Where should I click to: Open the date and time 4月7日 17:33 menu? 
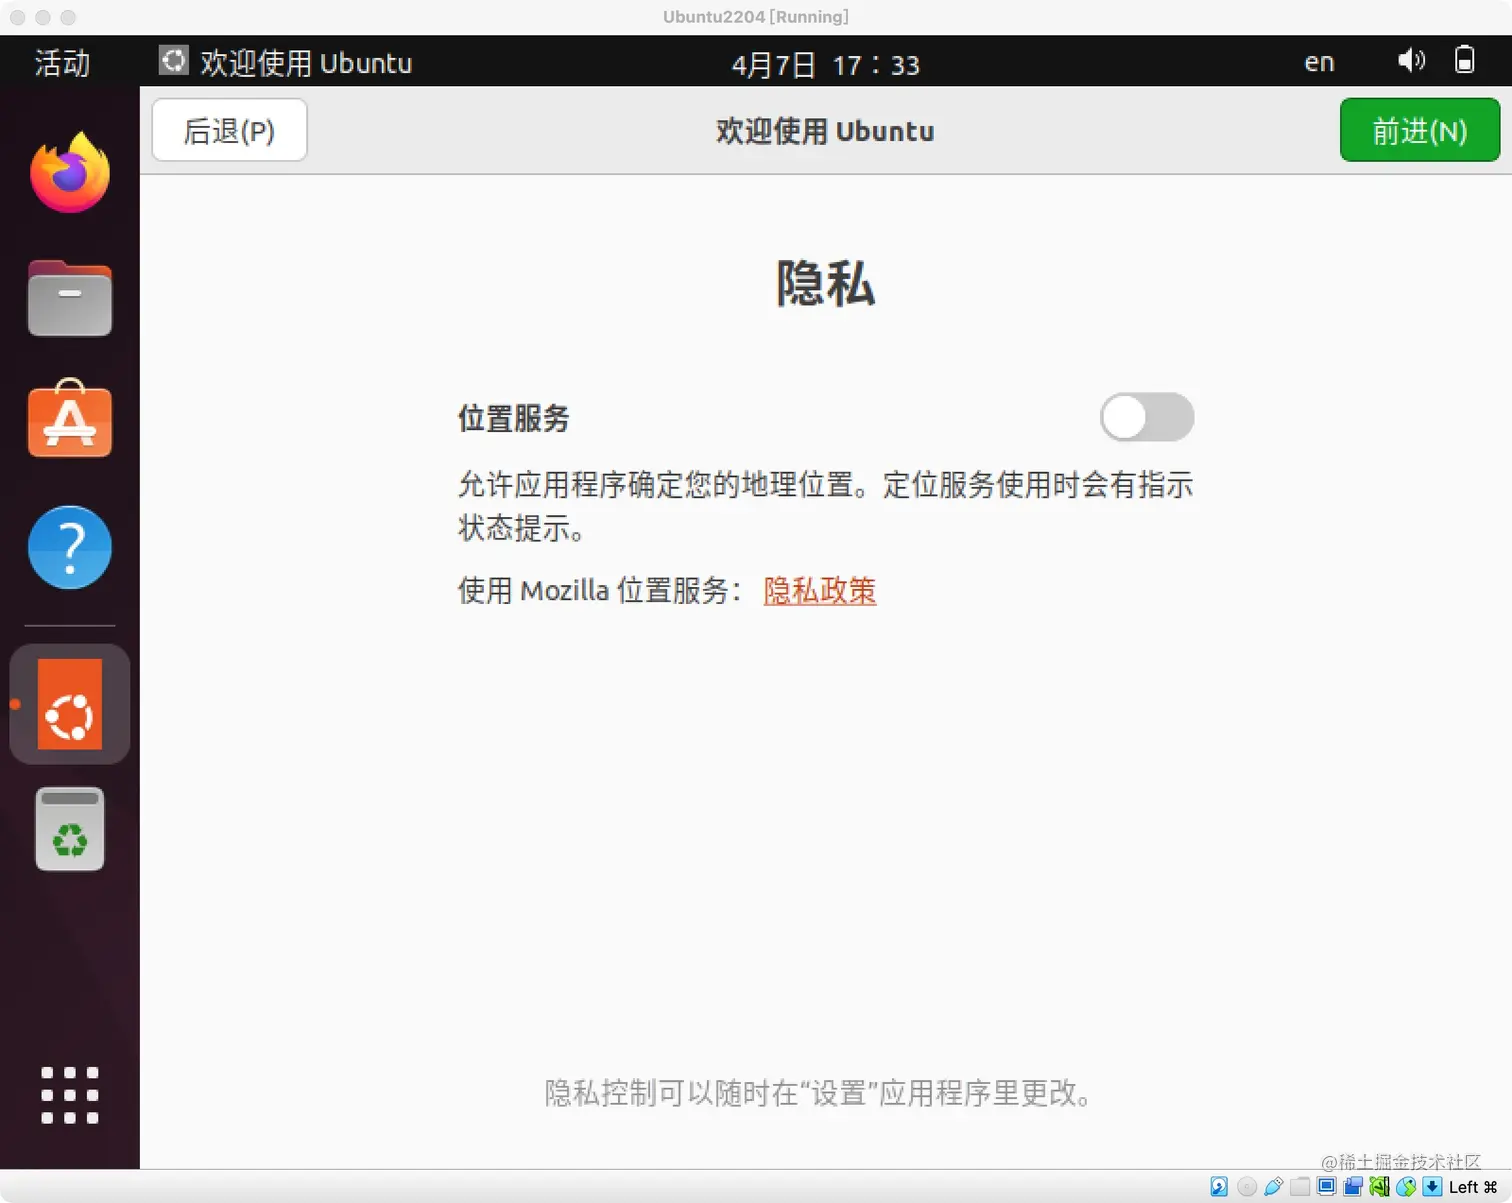pyautogui.click(x=825, y=64)
